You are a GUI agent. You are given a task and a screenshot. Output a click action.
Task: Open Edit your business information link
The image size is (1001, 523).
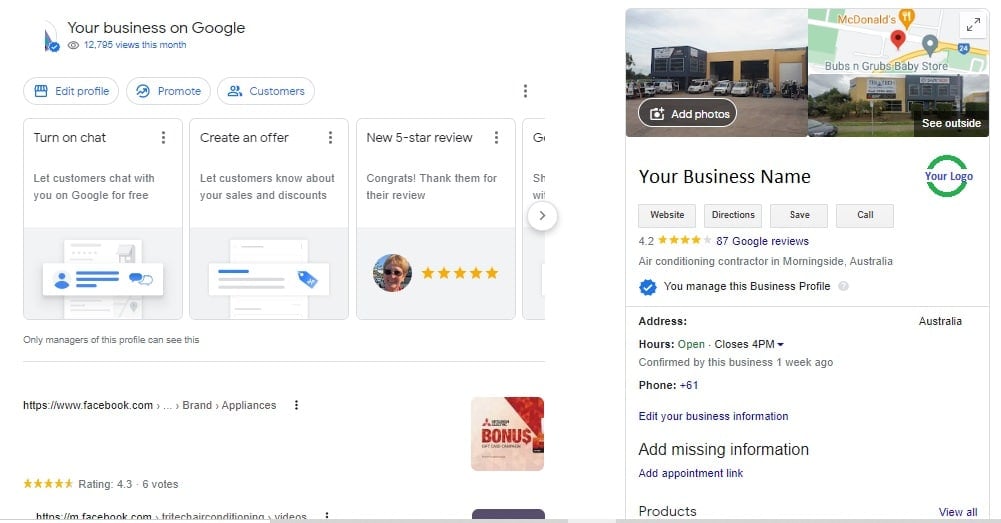point(713,416)
